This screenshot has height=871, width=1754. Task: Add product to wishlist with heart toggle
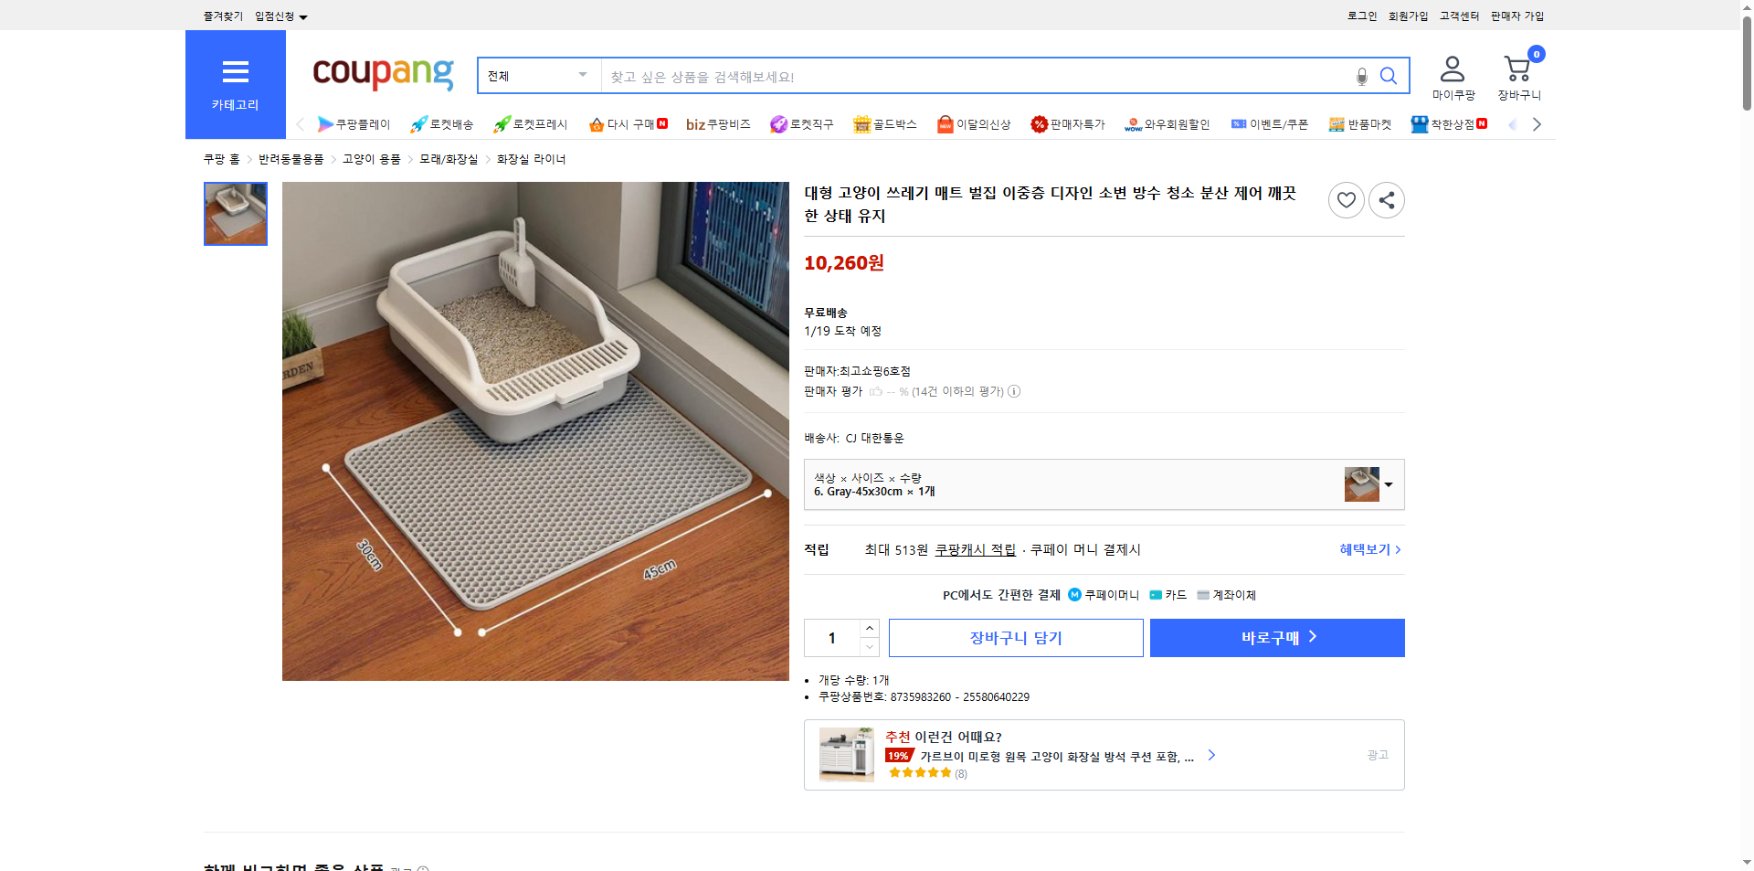(1346, 201)
